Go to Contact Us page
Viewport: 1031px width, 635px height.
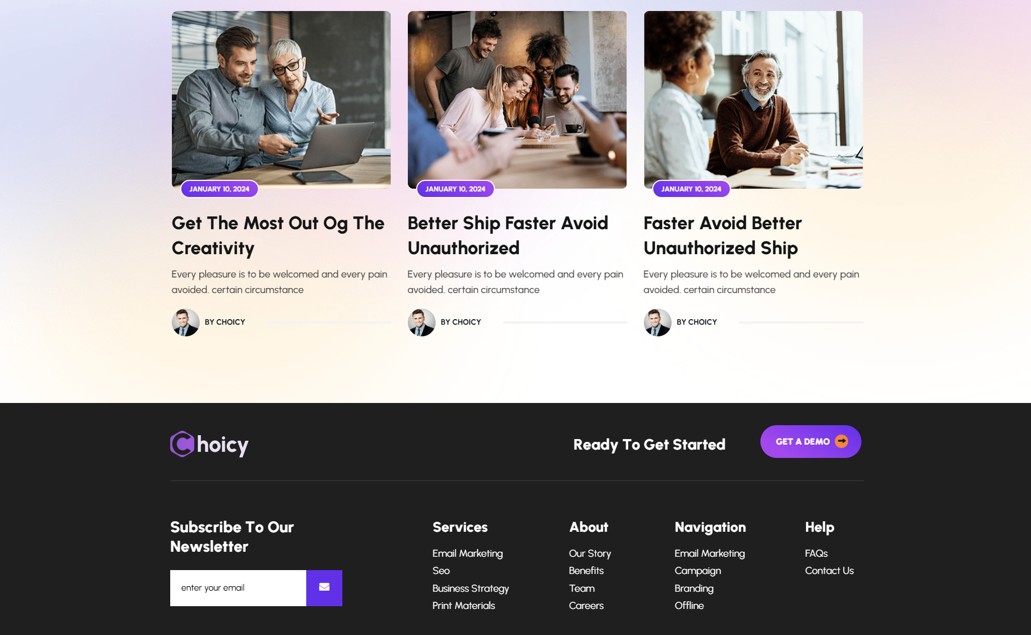[829, 571]
